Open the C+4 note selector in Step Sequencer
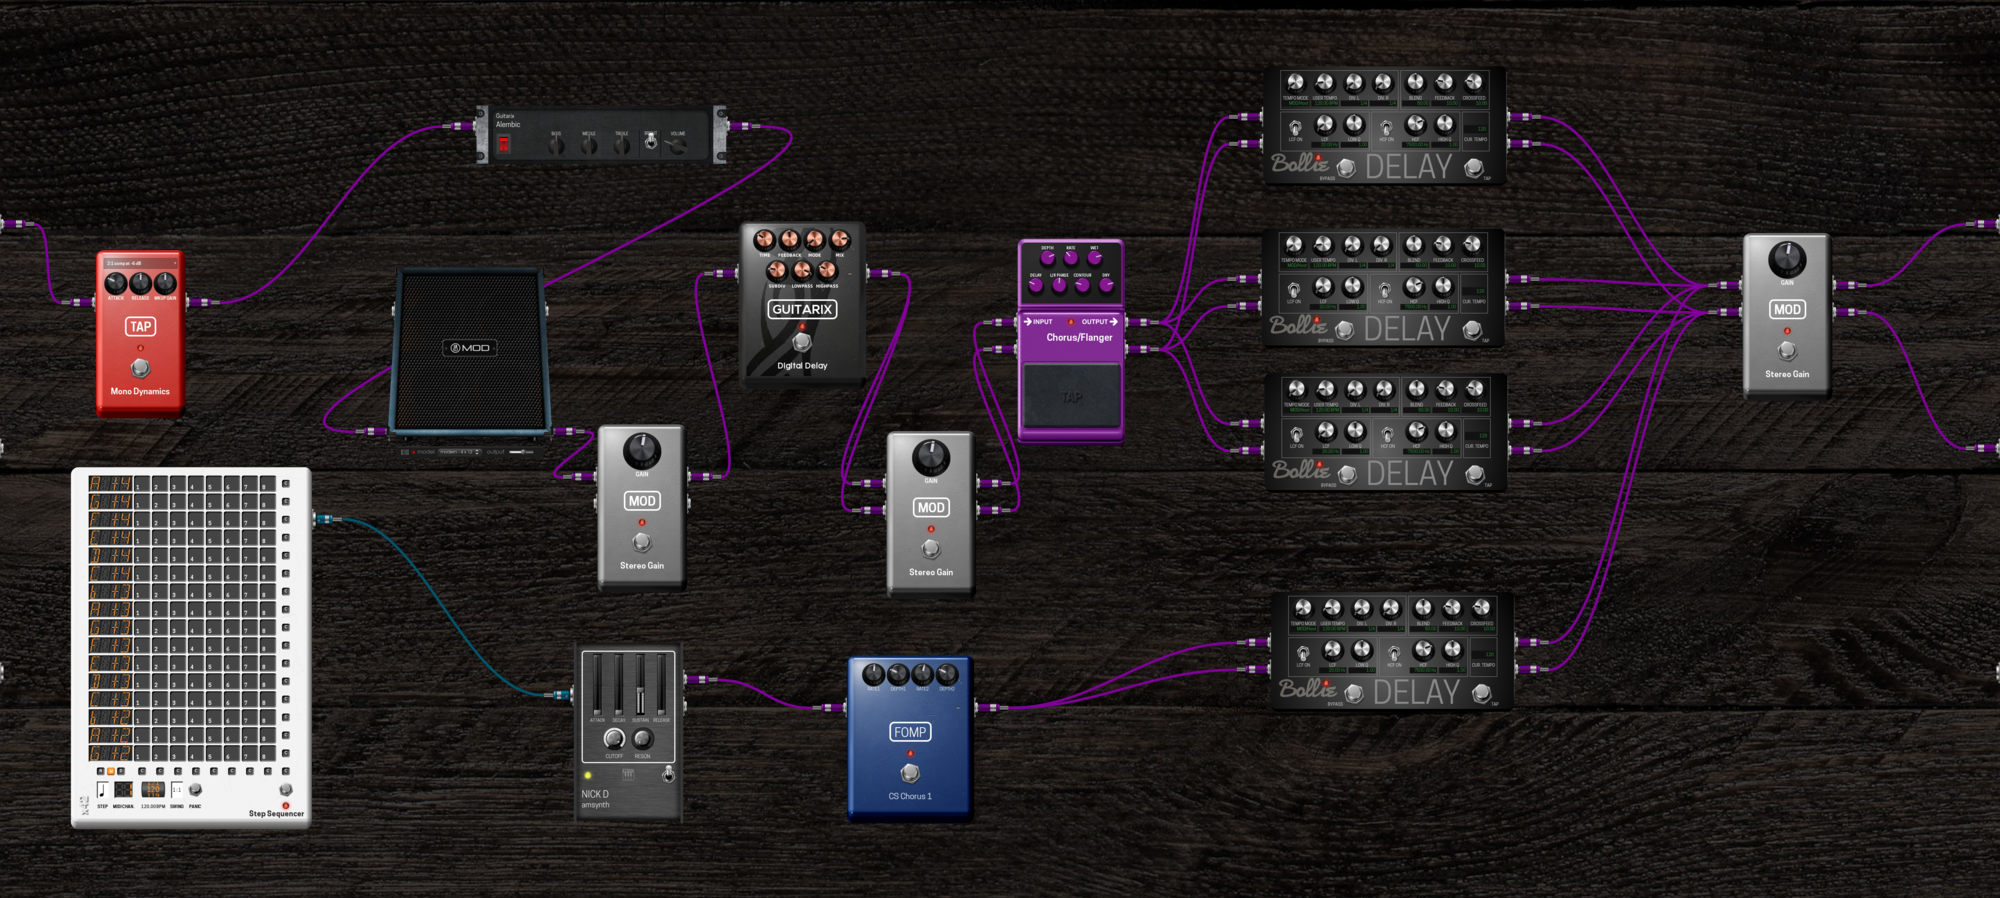This screenshot has width=2000, height=898. pos(110,574)
